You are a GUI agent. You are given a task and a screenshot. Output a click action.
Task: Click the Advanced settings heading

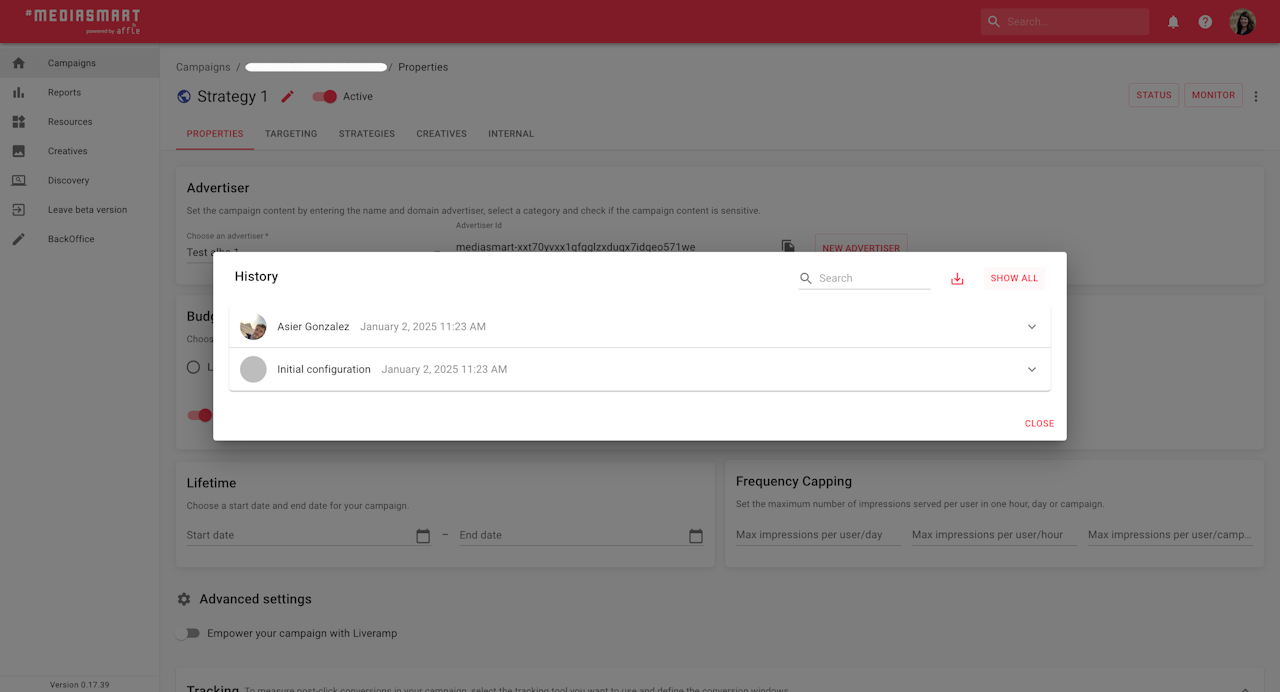point(255,599)
